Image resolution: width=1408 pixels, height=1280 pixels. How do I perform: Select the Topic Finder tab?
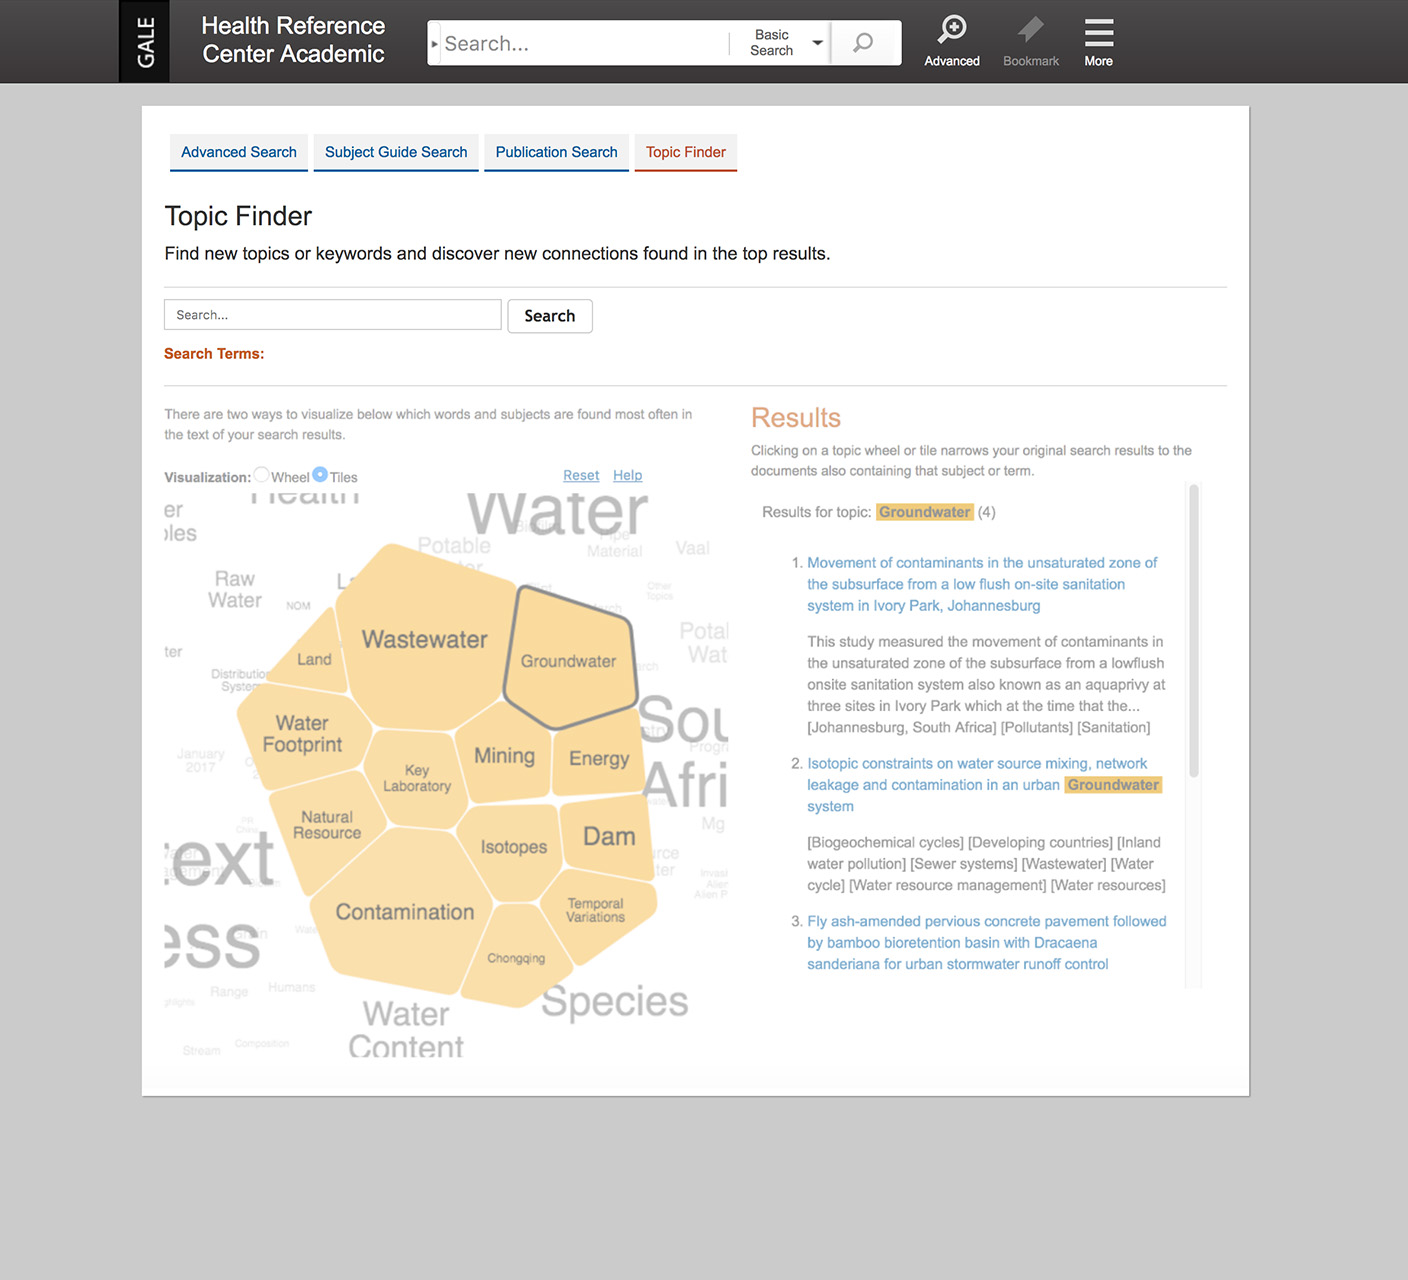coord(685,152)
